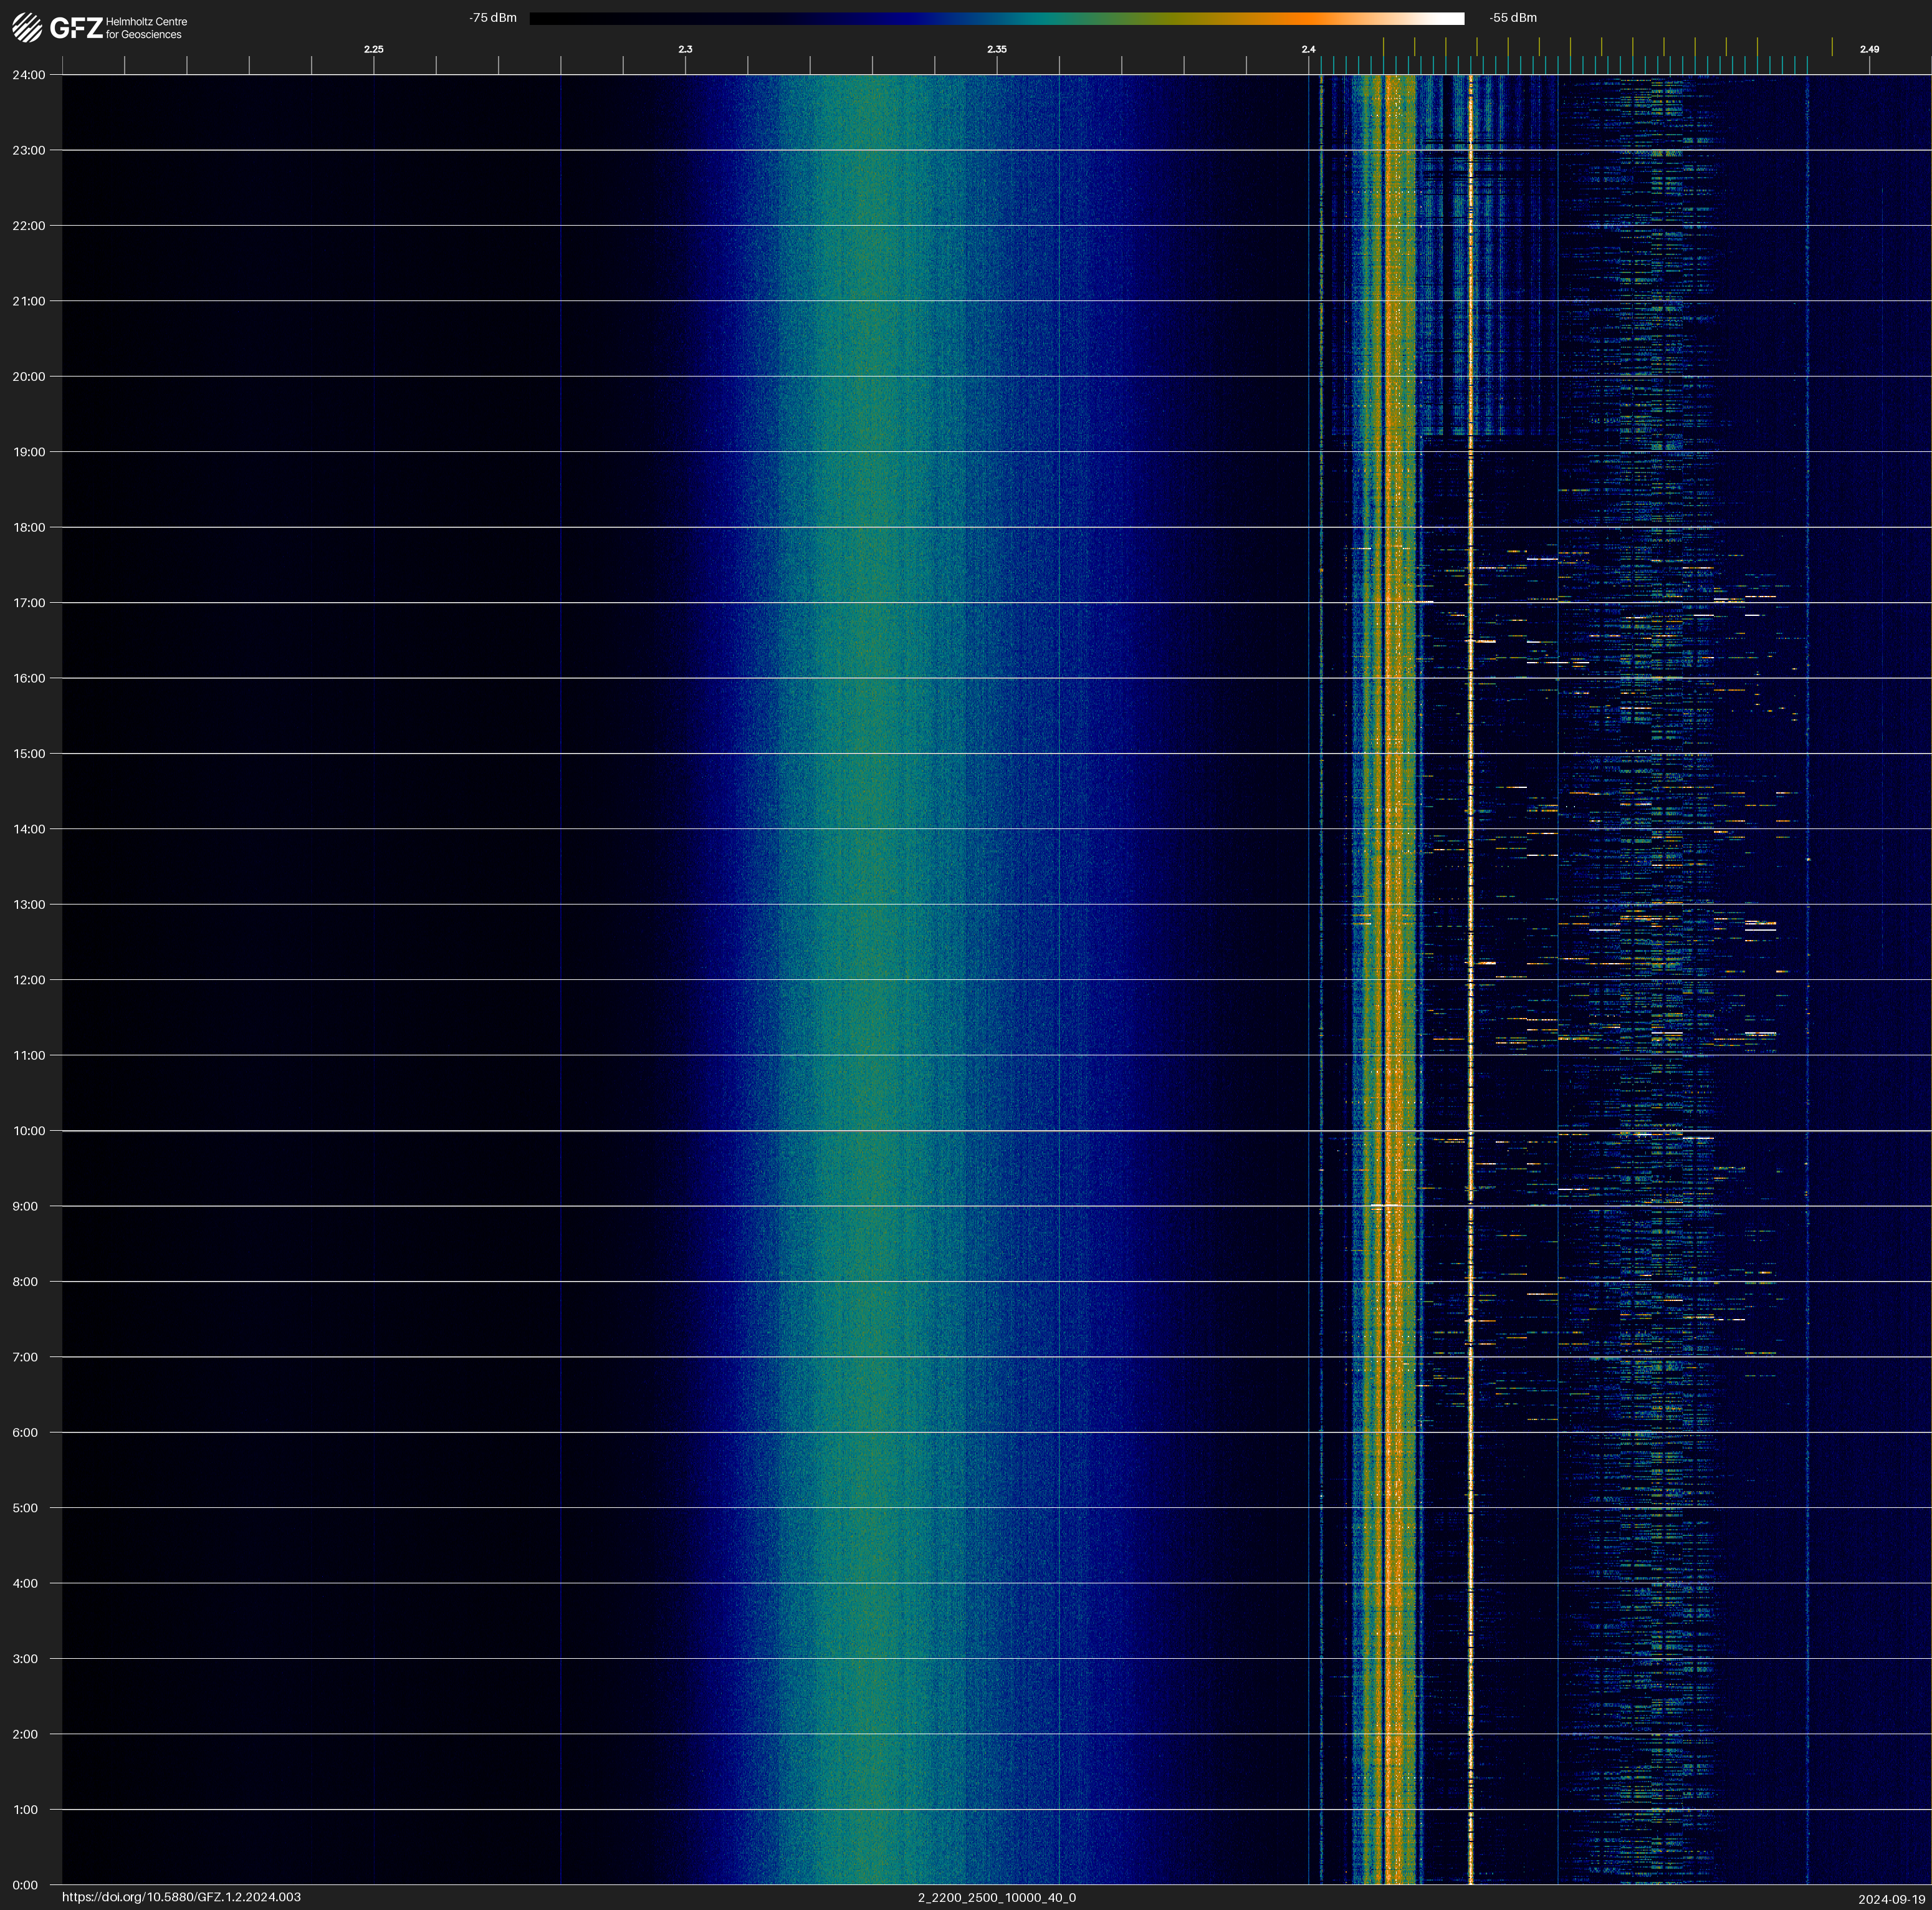Image resolution: width=1932 pixels, height=1910 pixels.
Task: Click the -55 dBm colorbar maximum label
Action: coord(1513,18)
